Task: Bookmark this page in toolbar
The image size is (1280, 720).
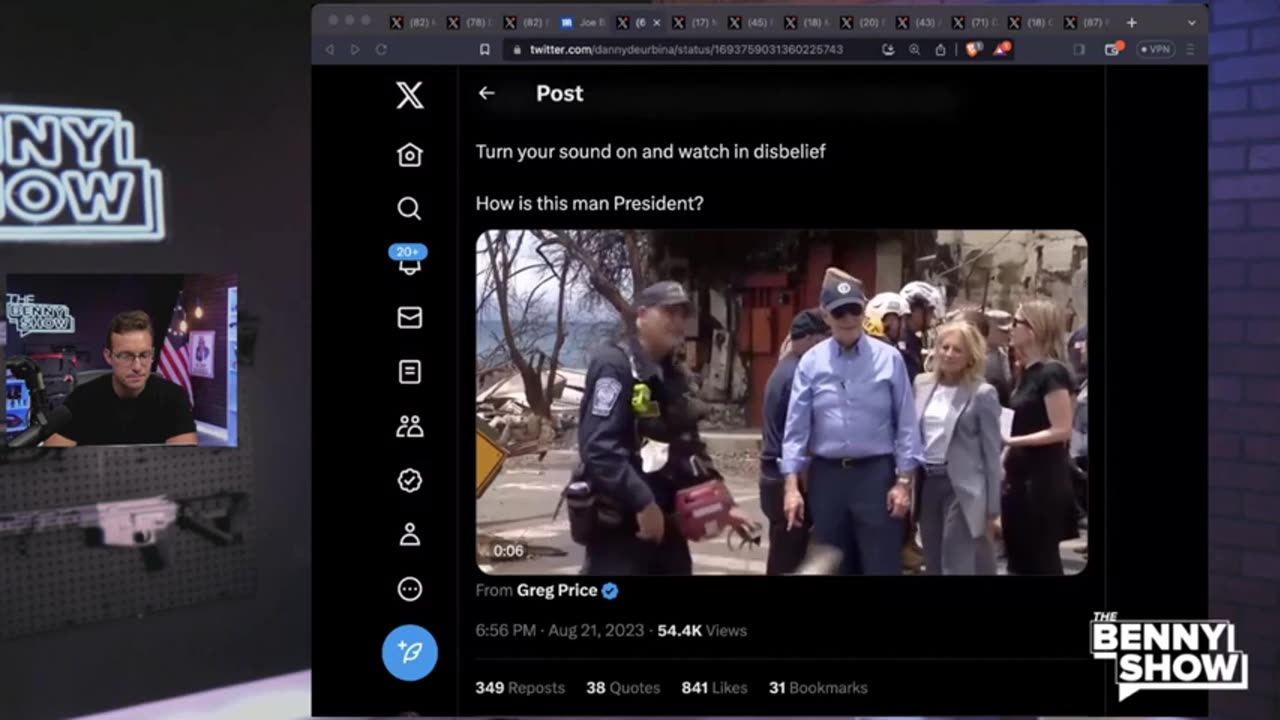Action: (x=485, y=49)
